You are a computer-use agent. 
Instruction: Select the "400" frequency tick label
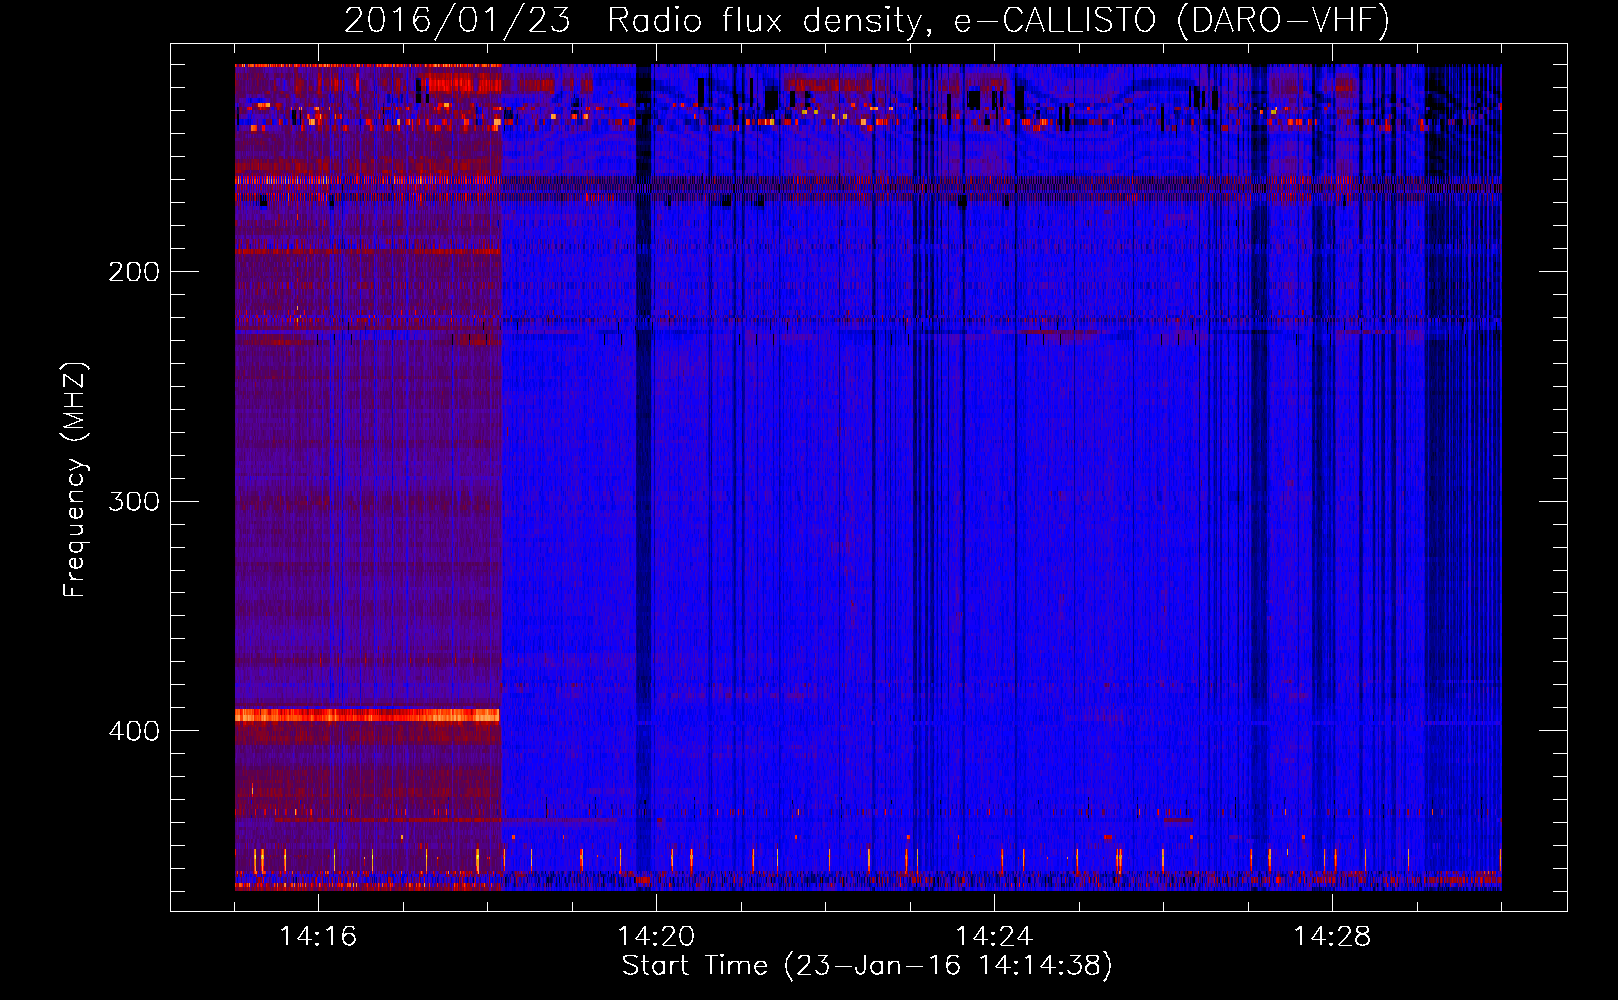coord(134,731)
